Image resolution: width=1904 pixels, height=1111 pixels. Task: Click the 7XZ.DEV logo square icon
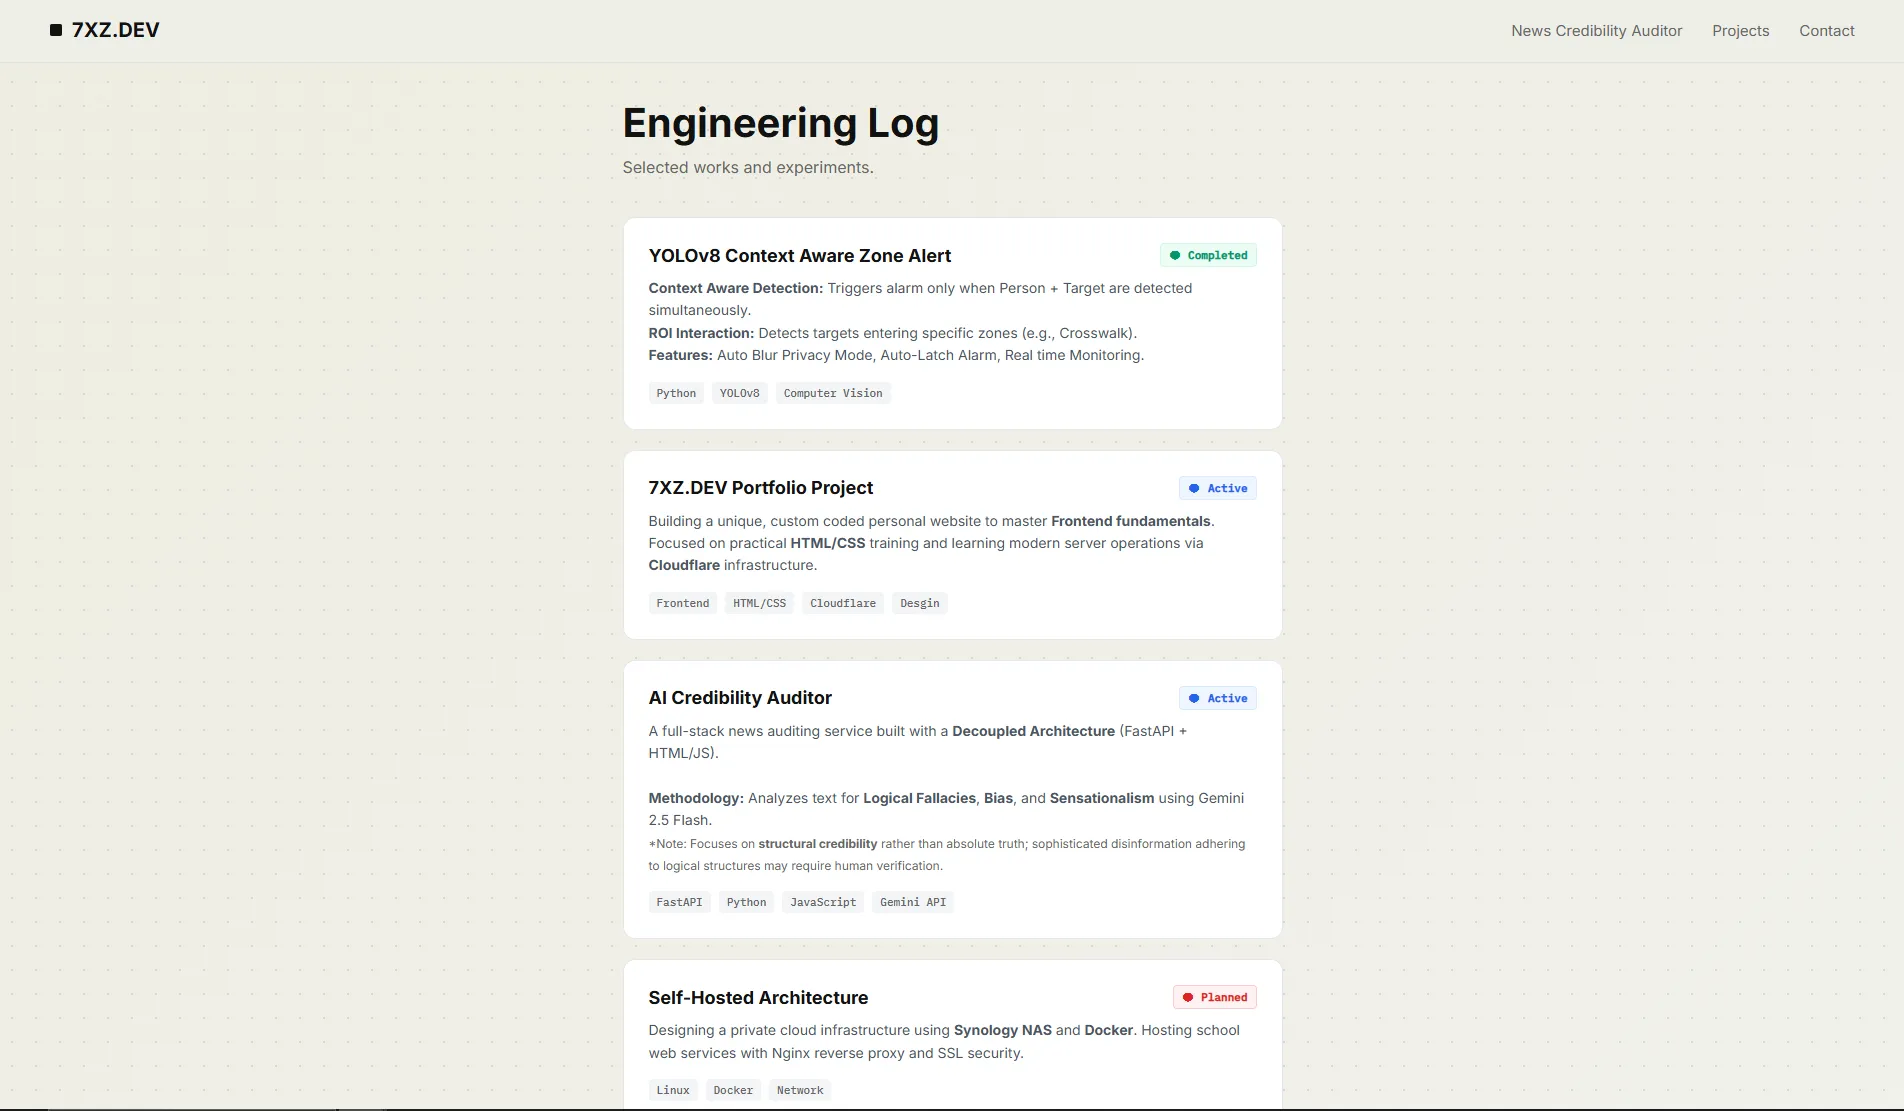(56, 30)
